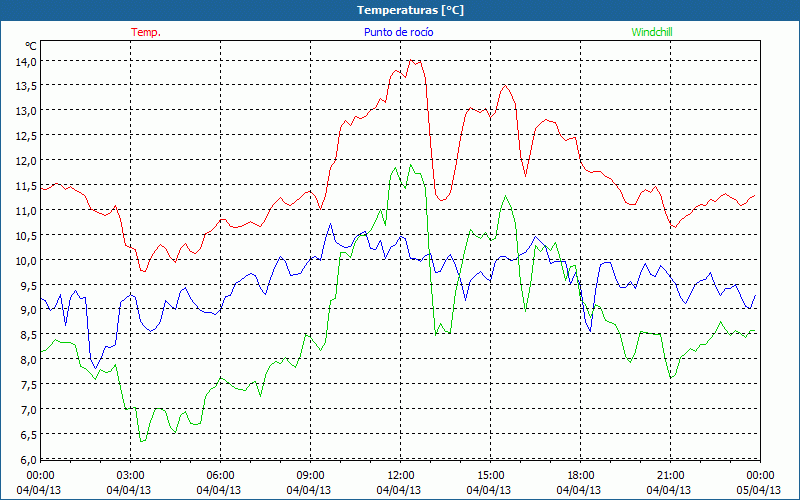The image size is (800, 500).
Task: Click the 8,0 y-axis value
Action: (29, 360)
